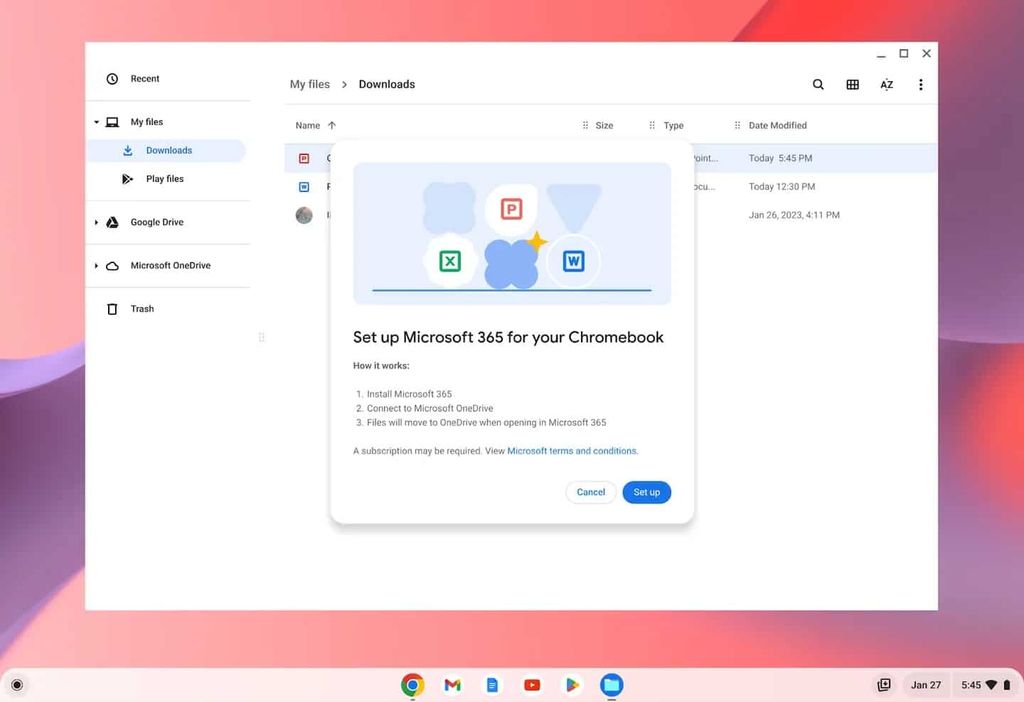Image resolution: width=1024 pixels, height=702 pixels.
Task: Open Microsoft terms and conditions link
Action: click(571, 450)
